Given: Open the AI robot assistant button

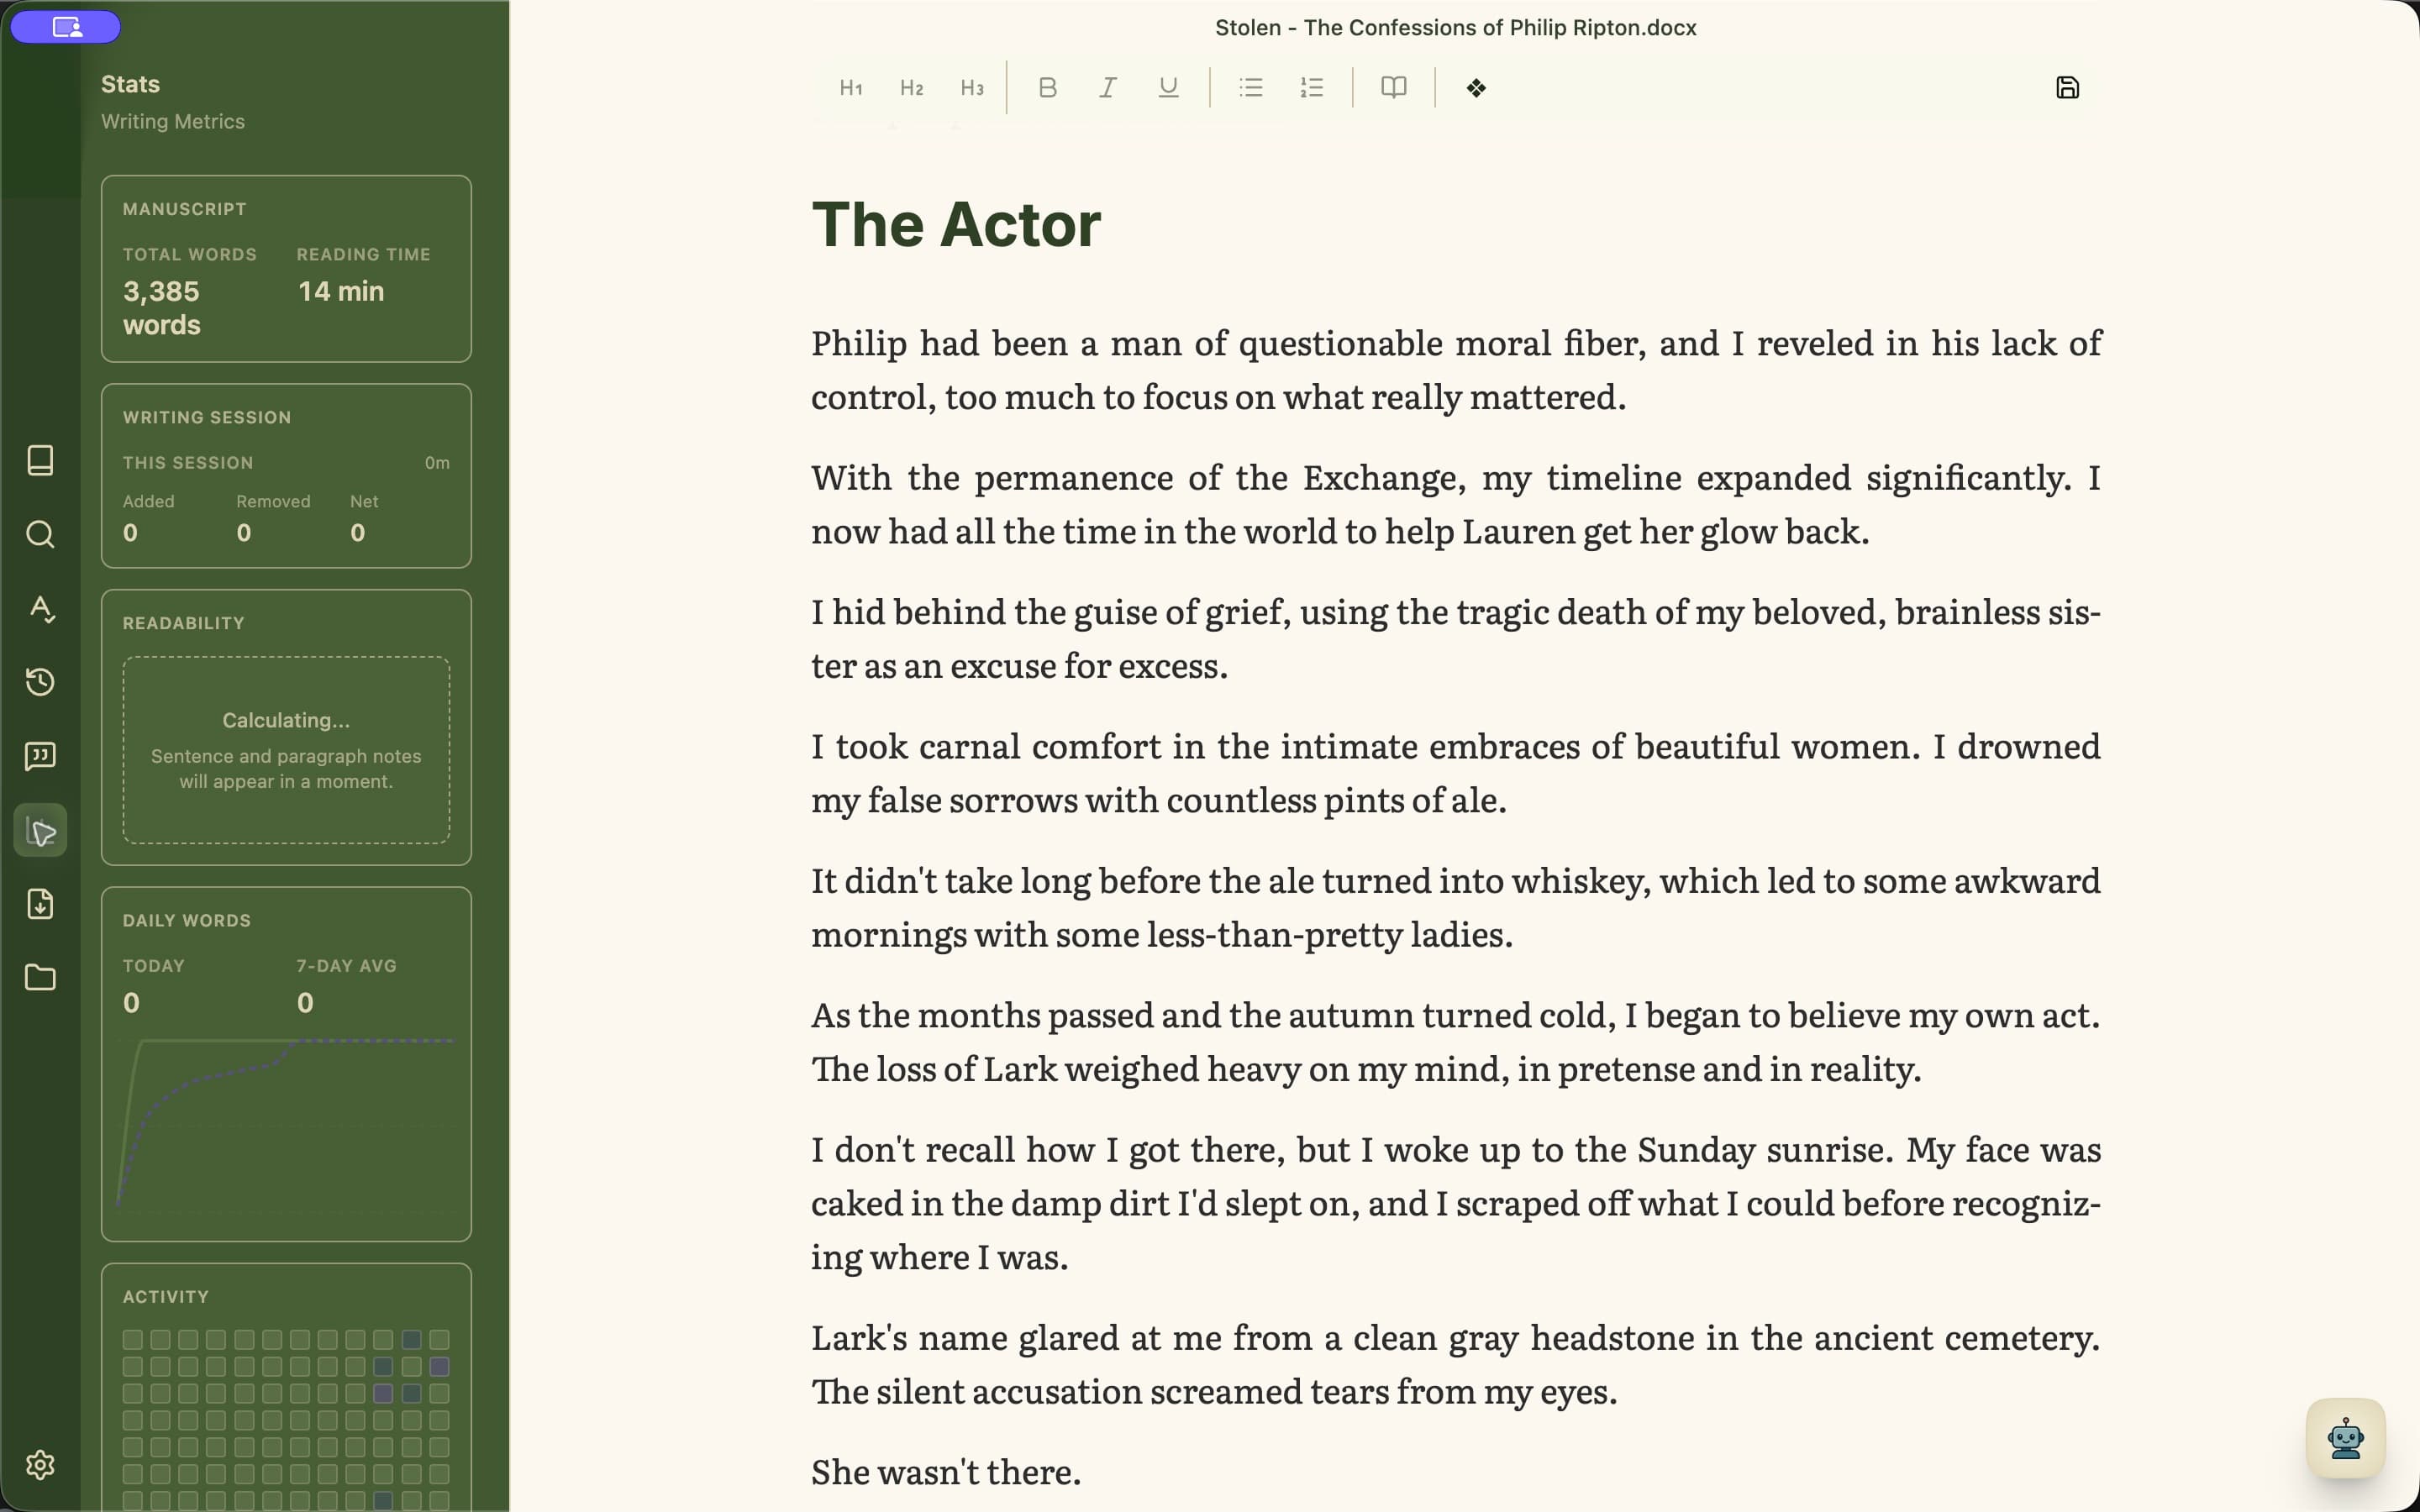Looking at the screenshot, I should coord(2345,1438).
